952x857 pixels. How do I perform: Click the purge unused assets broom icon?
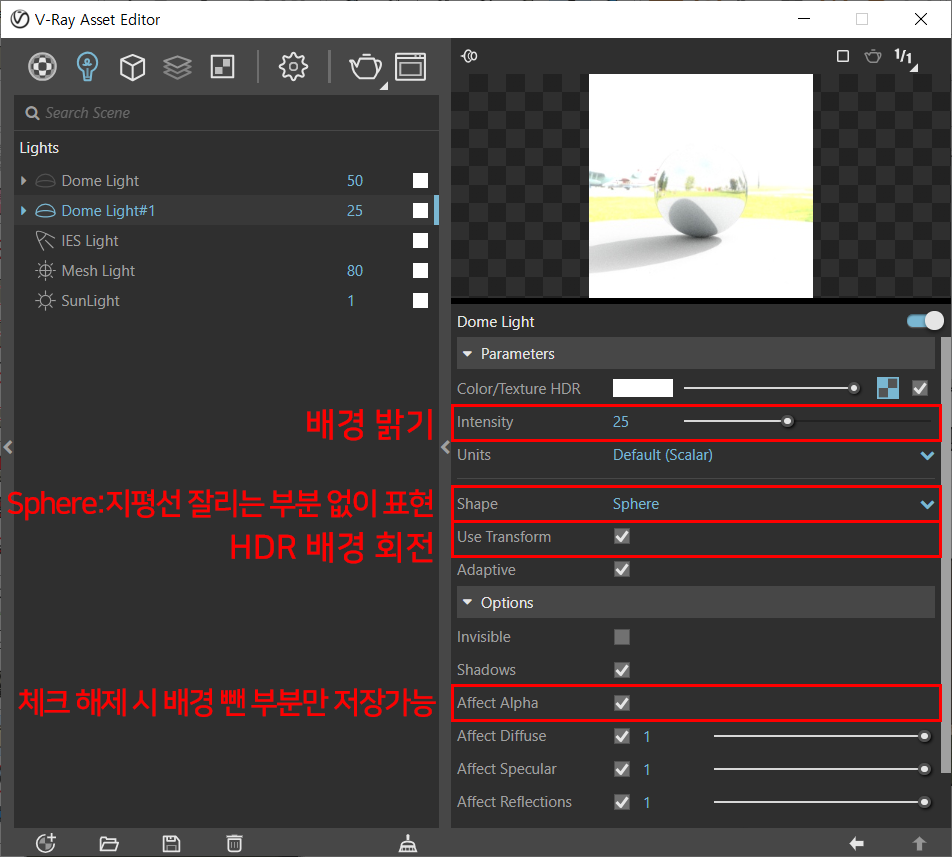pos(407,844)
